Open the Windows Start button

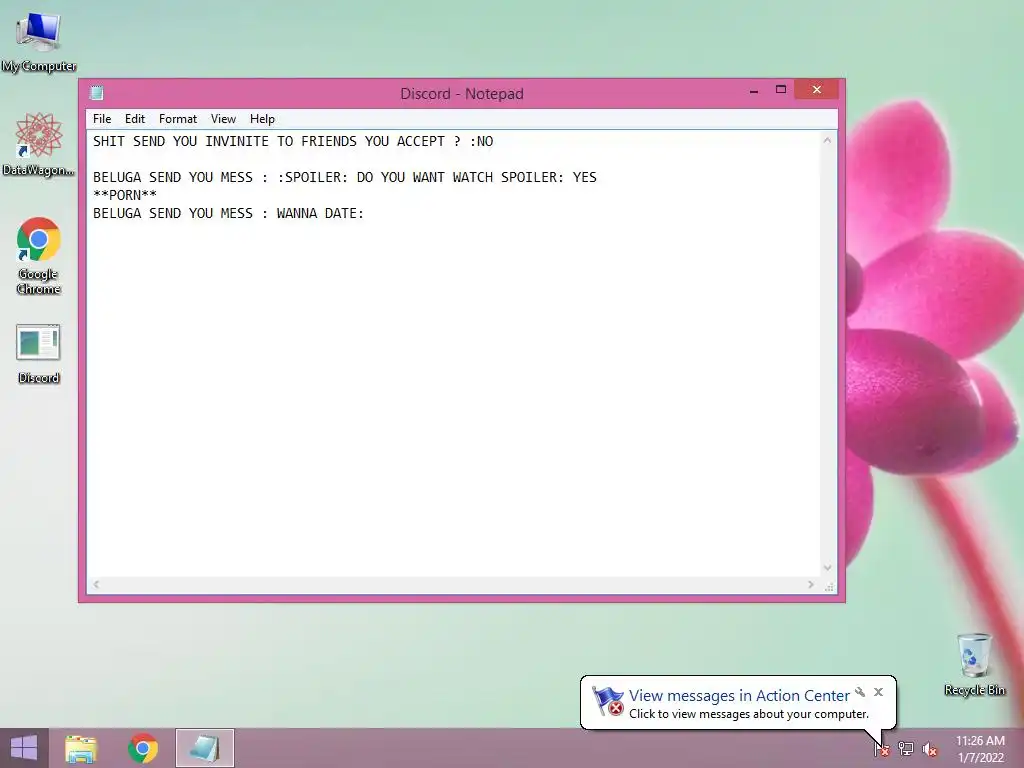[x=24, y=748]
